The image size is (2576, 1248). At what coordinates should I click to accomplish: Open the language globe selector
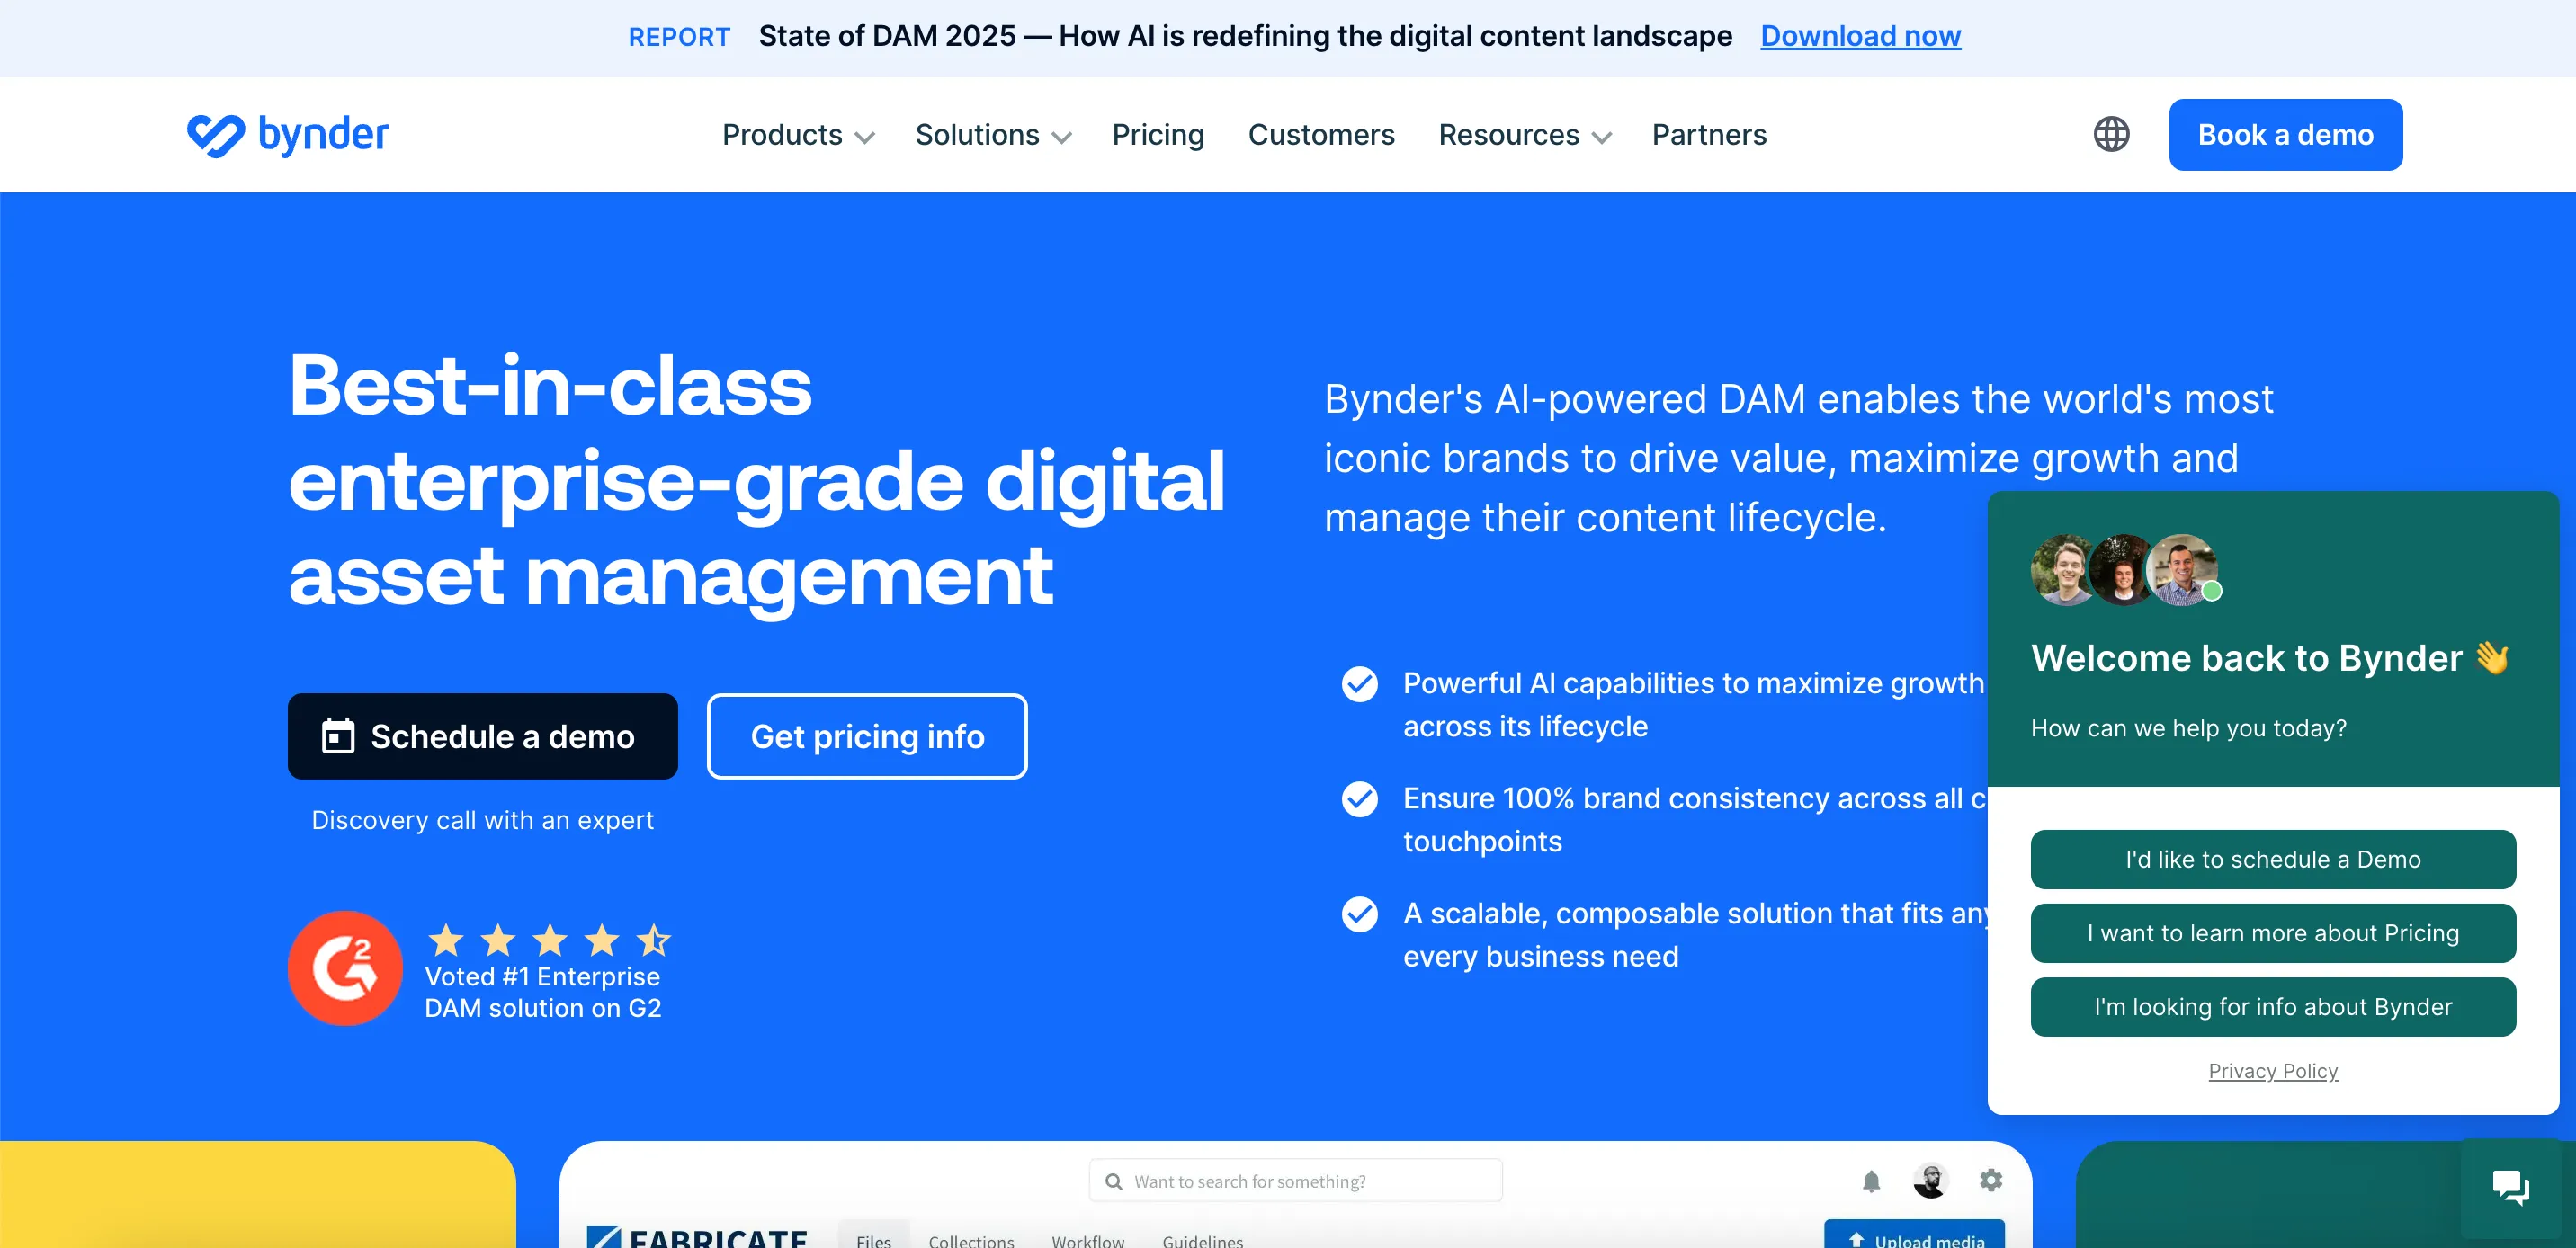(2111, 135)
